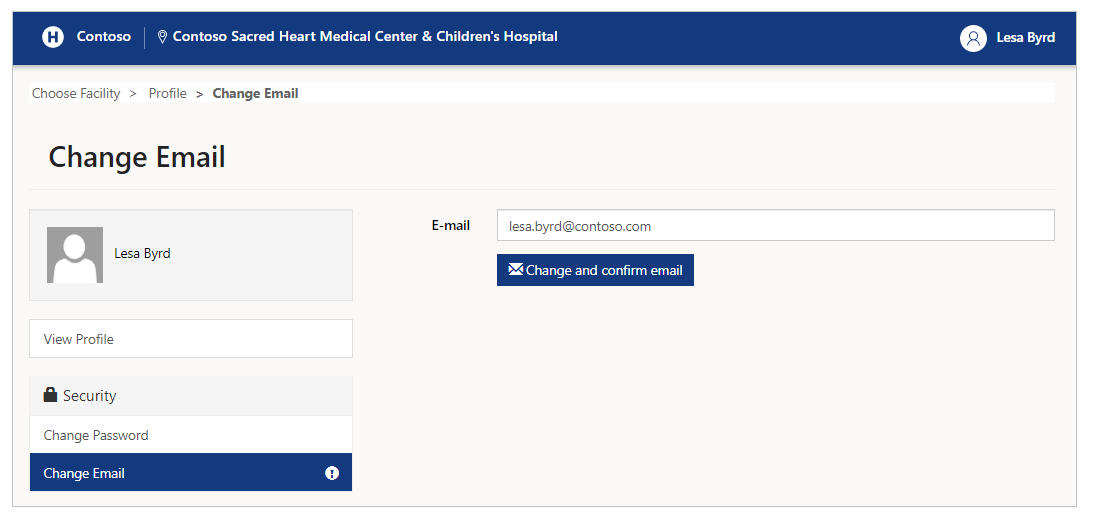Click the Security padlock icon
The width and height of the screenshot is (1094, 522).
click(x=50, y=395)
